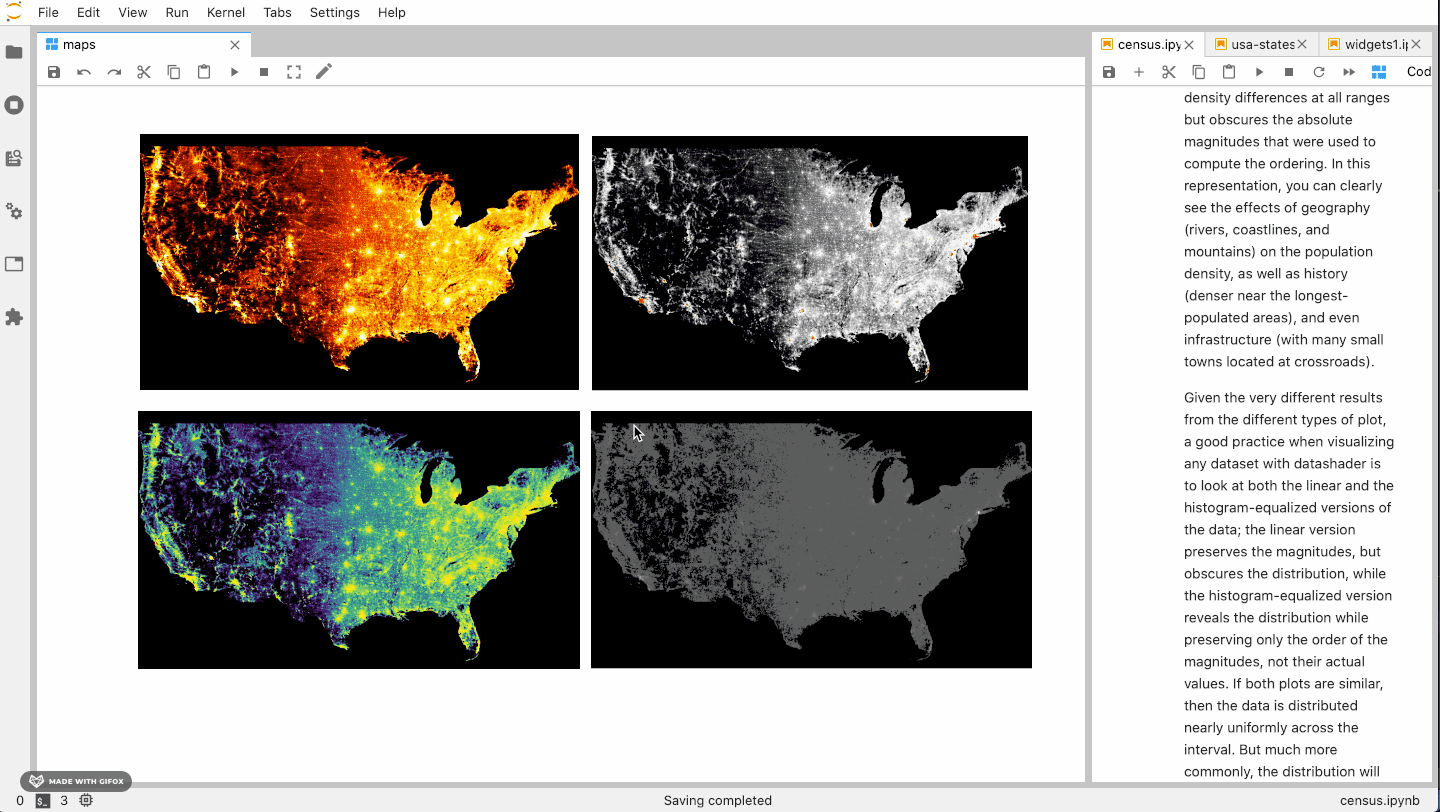The height and width of the screenshot is (812, 1440).
Task: Paste cells in census notebook
Action: [1229, 72]
